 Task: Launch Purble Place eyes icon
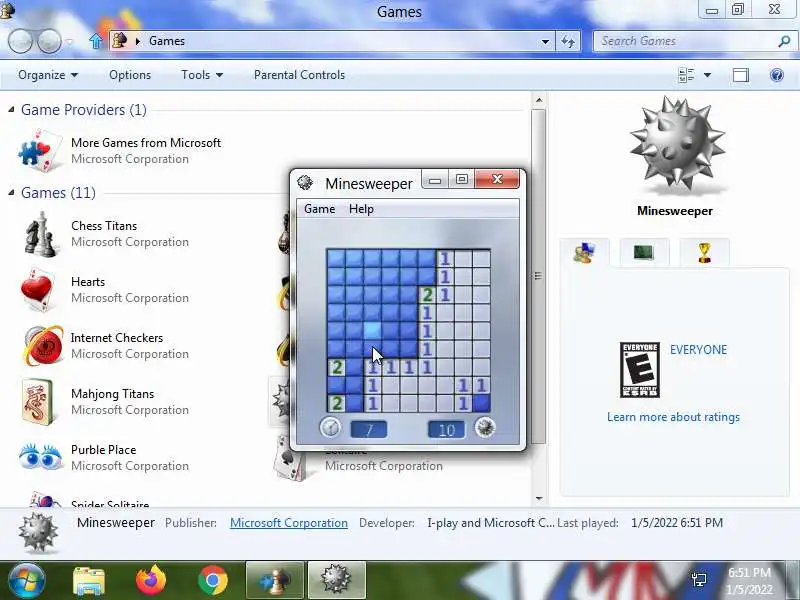pos(41,456)
